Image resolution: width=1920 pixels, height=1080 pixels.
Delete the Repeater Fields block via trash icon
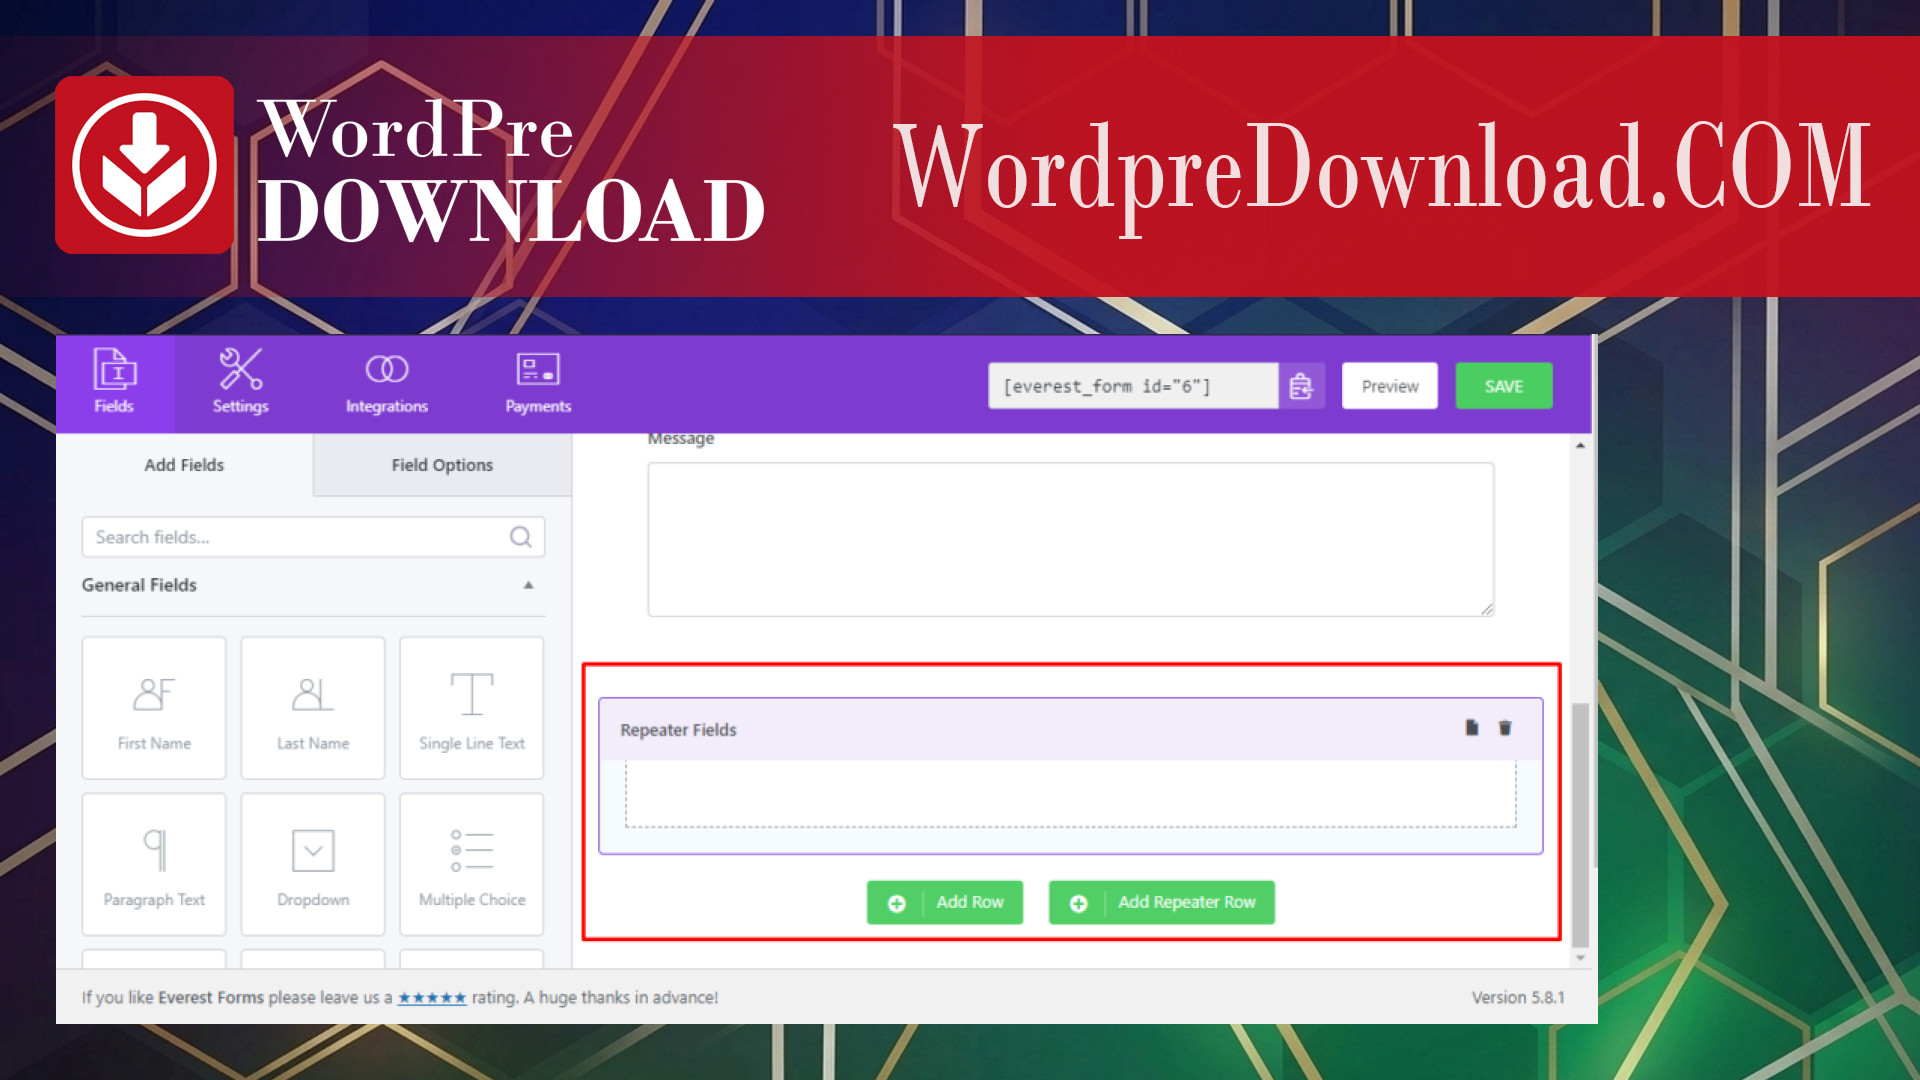[1505, 728]
